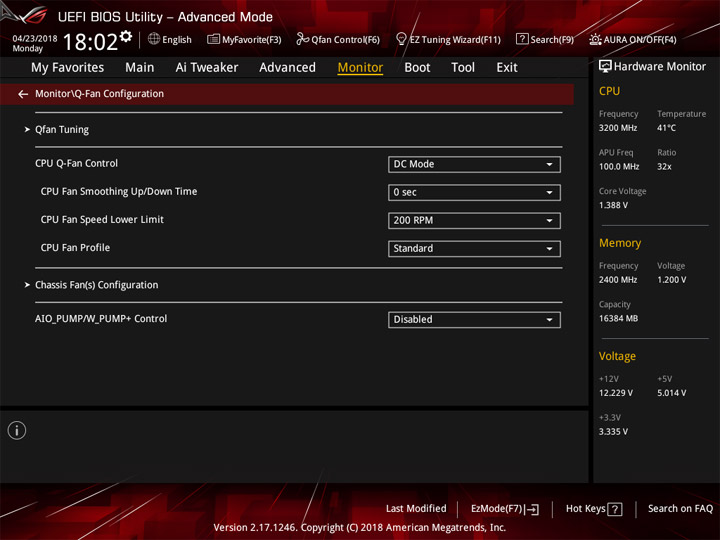Click the back arrow in breadcrumb bar
The image size is (720, 540).
(23, 94)
